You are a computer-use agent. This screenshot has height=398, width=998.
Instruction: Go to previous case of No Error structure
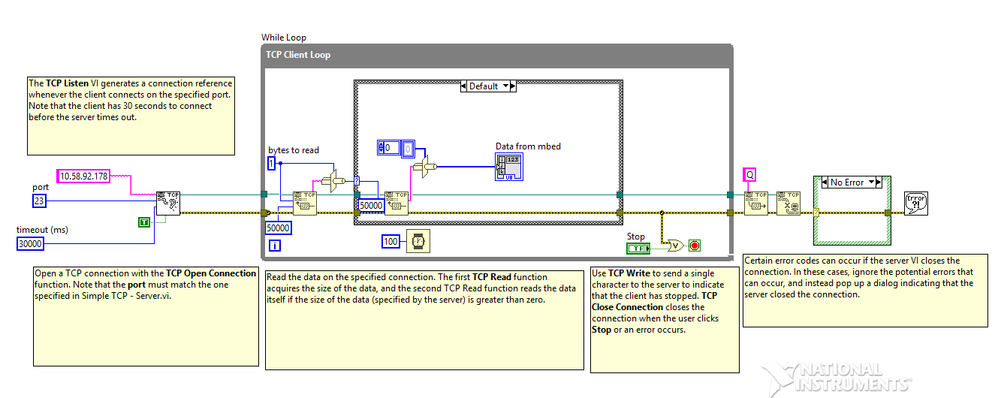(x=826, y=182)
